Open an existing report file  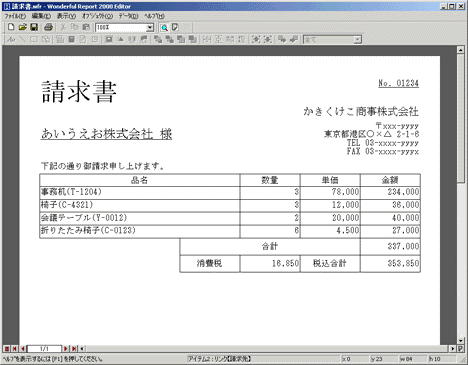(22, 27)
